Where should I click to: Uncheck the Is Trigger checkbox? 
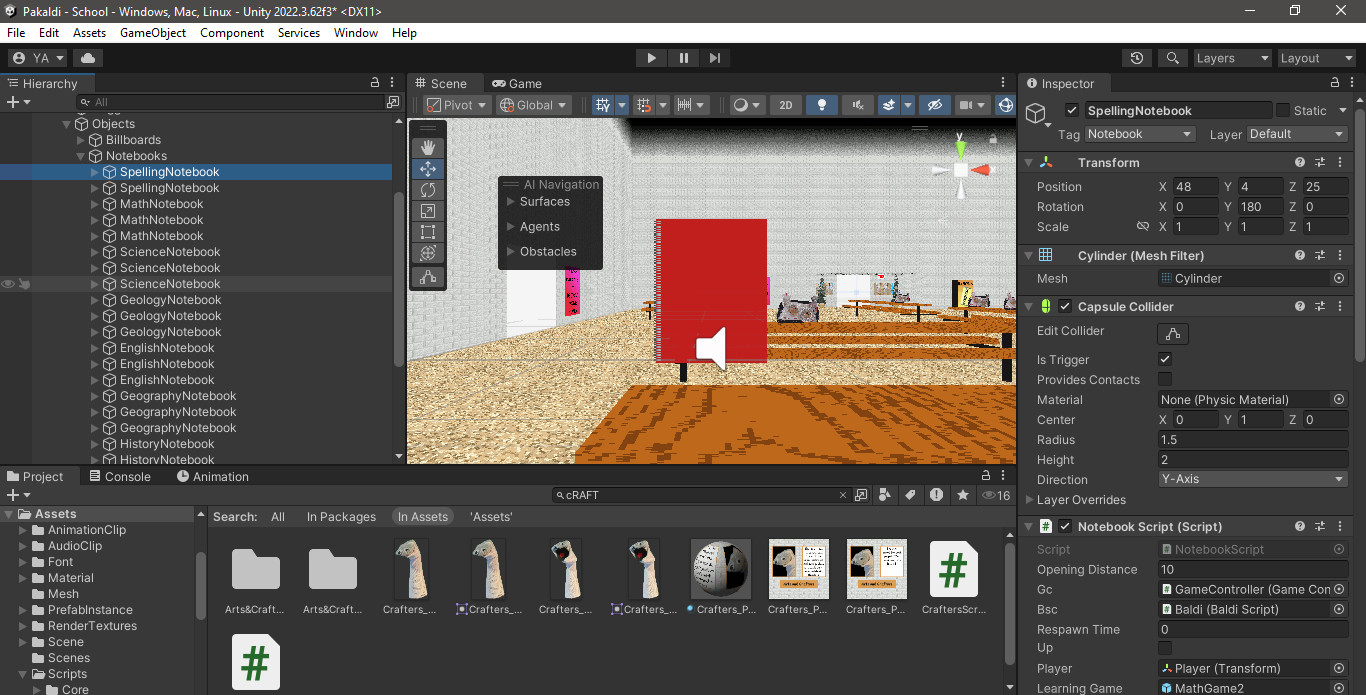tap(1165, 359)
